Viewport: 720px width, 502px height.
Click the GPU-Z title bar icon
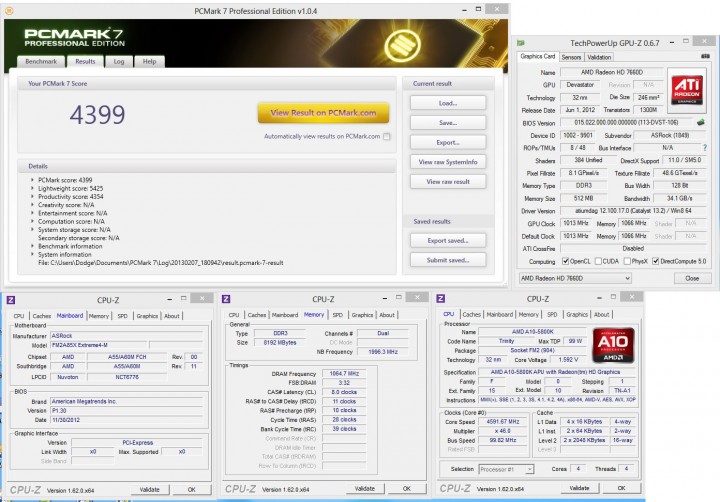click(521, 43)
